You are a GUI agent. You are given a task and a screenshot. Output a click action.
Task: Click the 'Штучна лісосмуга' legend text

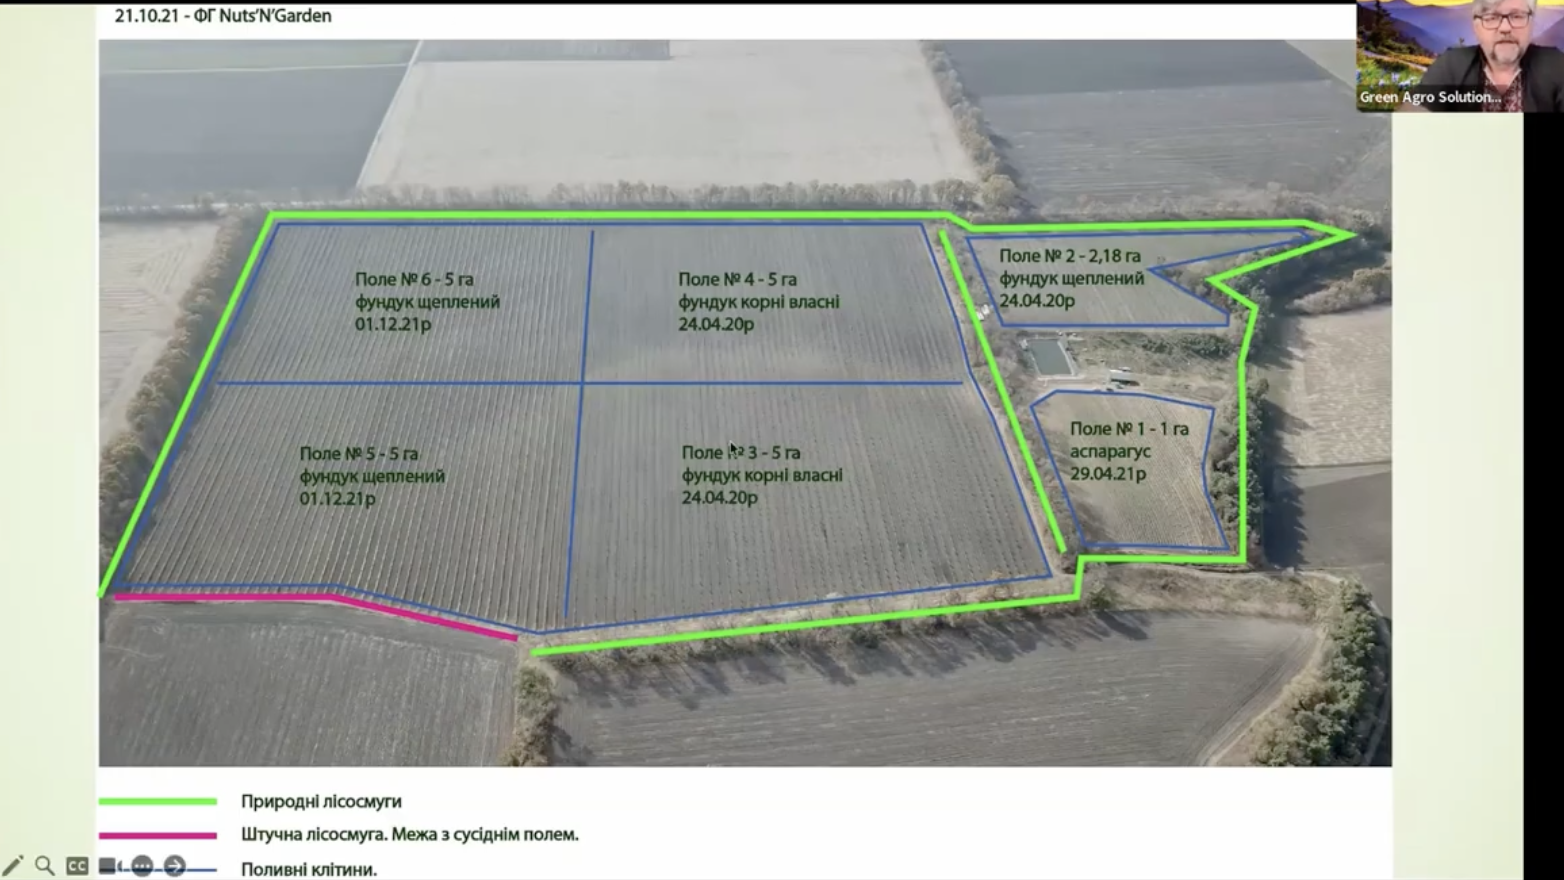tap(409, 834)
